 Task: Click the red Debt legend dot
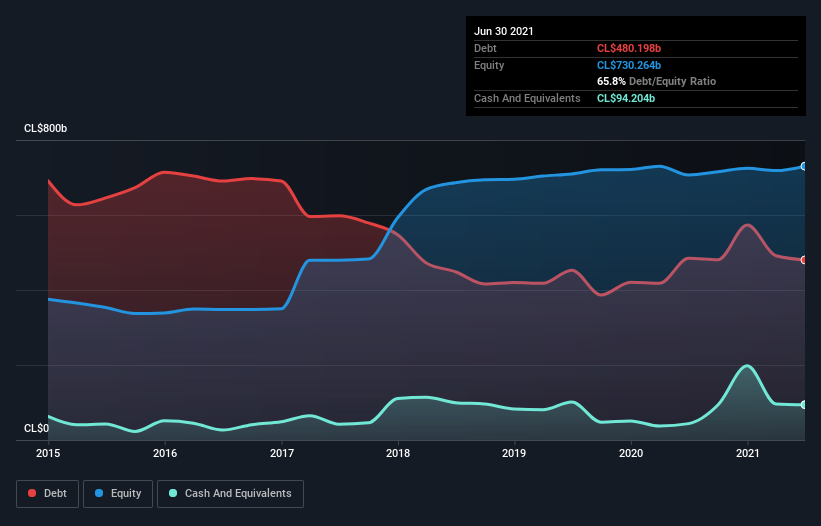[x=32, y=493]
